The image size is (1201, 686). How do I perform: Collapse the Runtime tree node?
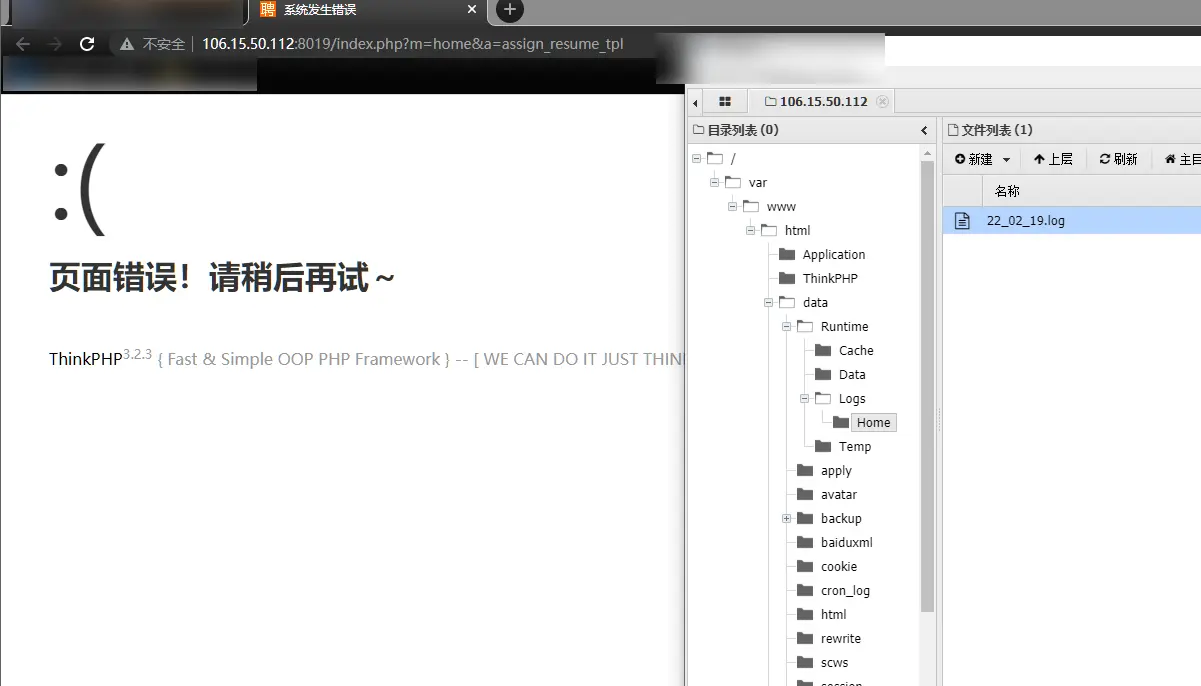point(787,327)
